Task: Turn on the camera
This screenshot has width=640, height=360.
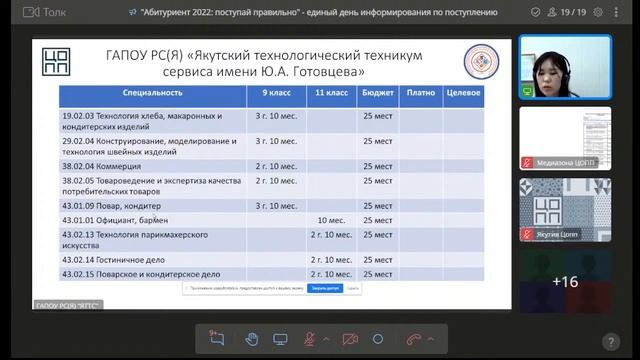Action: (350, 339)
